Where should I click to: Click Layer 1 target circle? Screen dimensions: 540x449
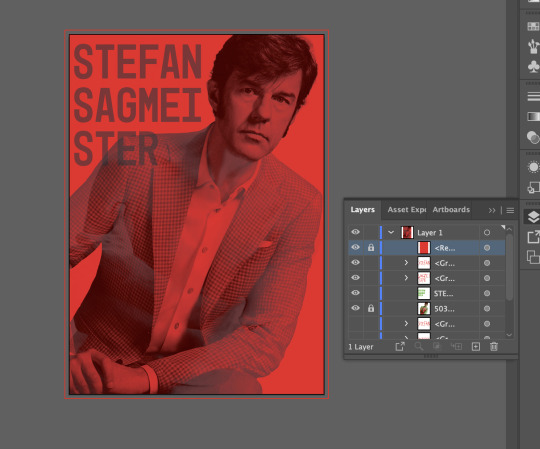pyautogui.click(x=487, y=232)
